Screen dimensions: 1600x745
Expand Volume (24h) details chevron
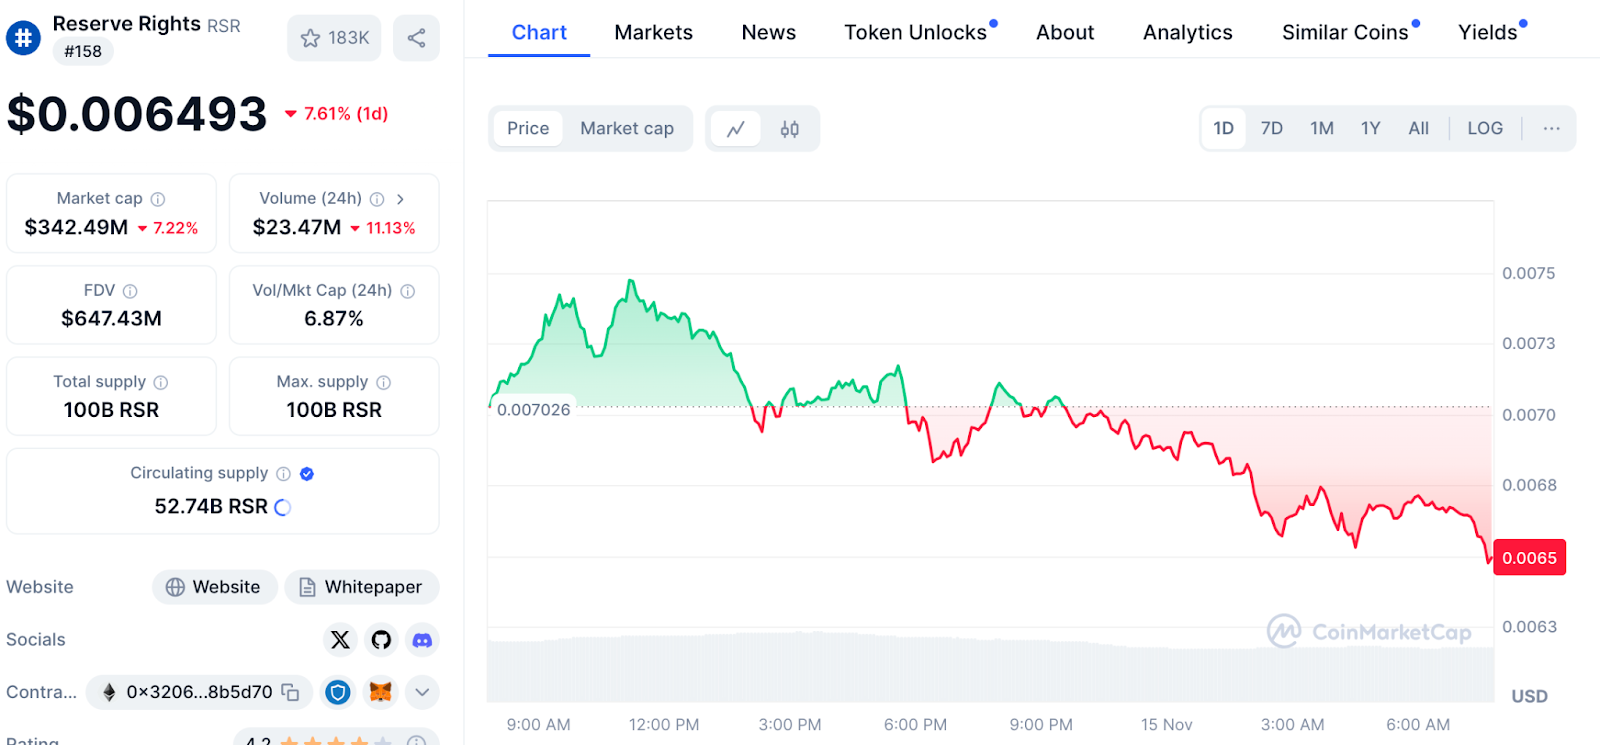(x=400, y=199)
